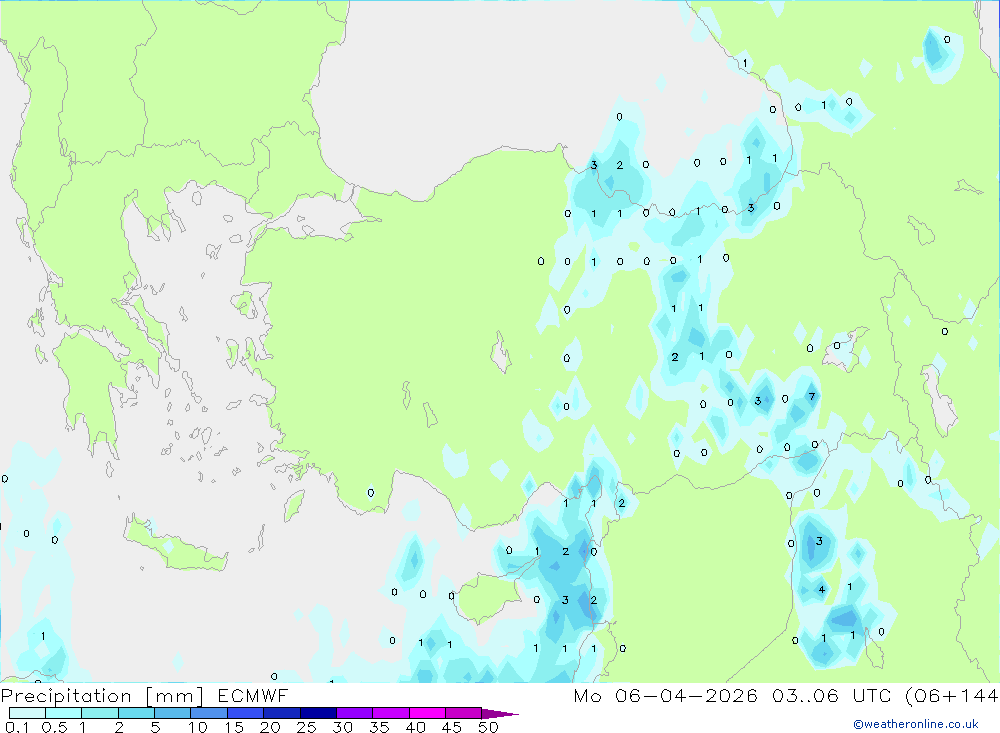
Task: Click the '0.1' legend scale label
Action: [17, 727]
